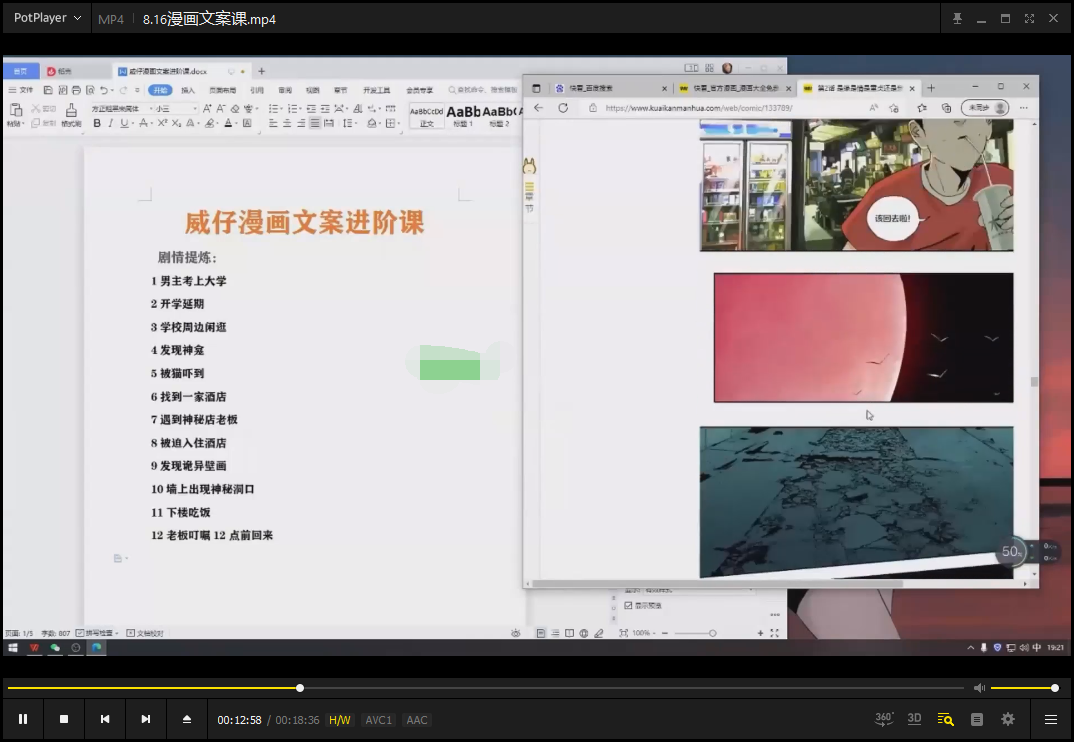The width and height of the screenshot is (1074, 742).
Task: Mute audio using the speaker icon
Action: tap(979, 688)
